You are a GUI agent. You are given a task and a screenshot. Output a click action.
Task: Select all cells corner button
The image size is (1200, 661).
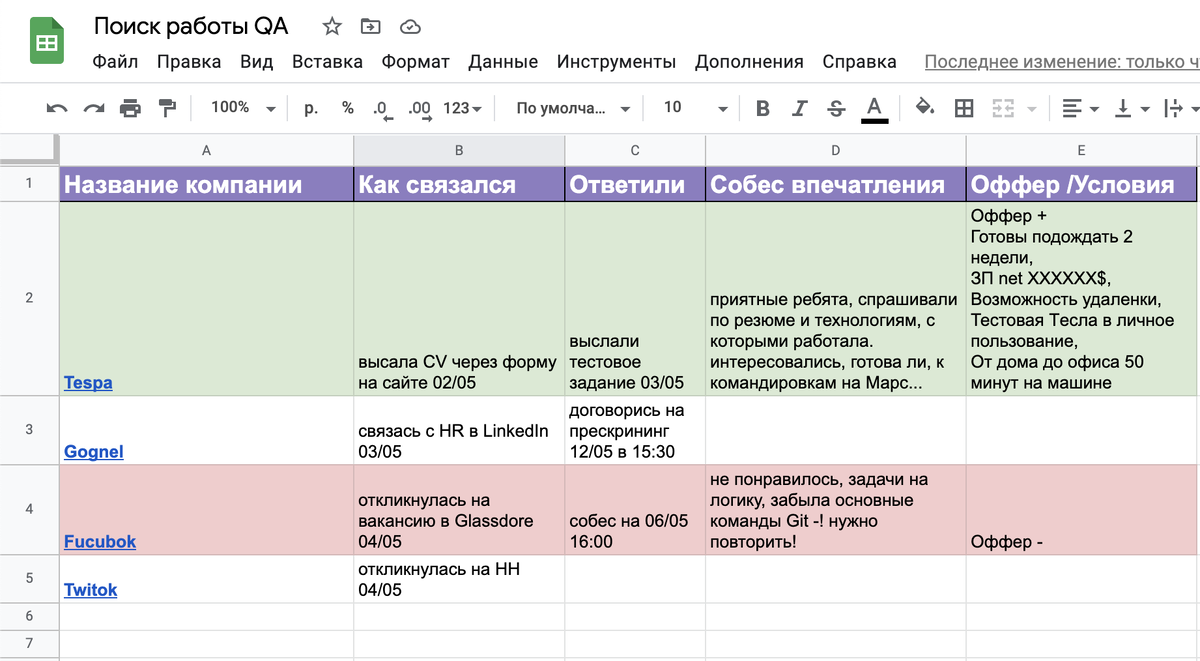click(x=29, y=150)
